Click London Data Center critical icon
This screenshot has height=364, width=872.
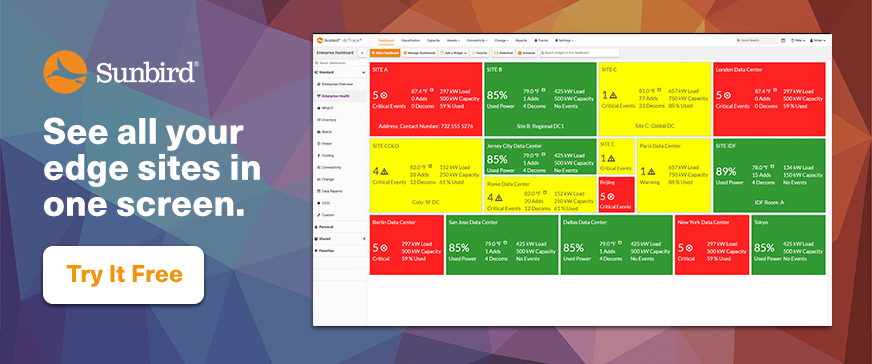(x=727, y=96)
